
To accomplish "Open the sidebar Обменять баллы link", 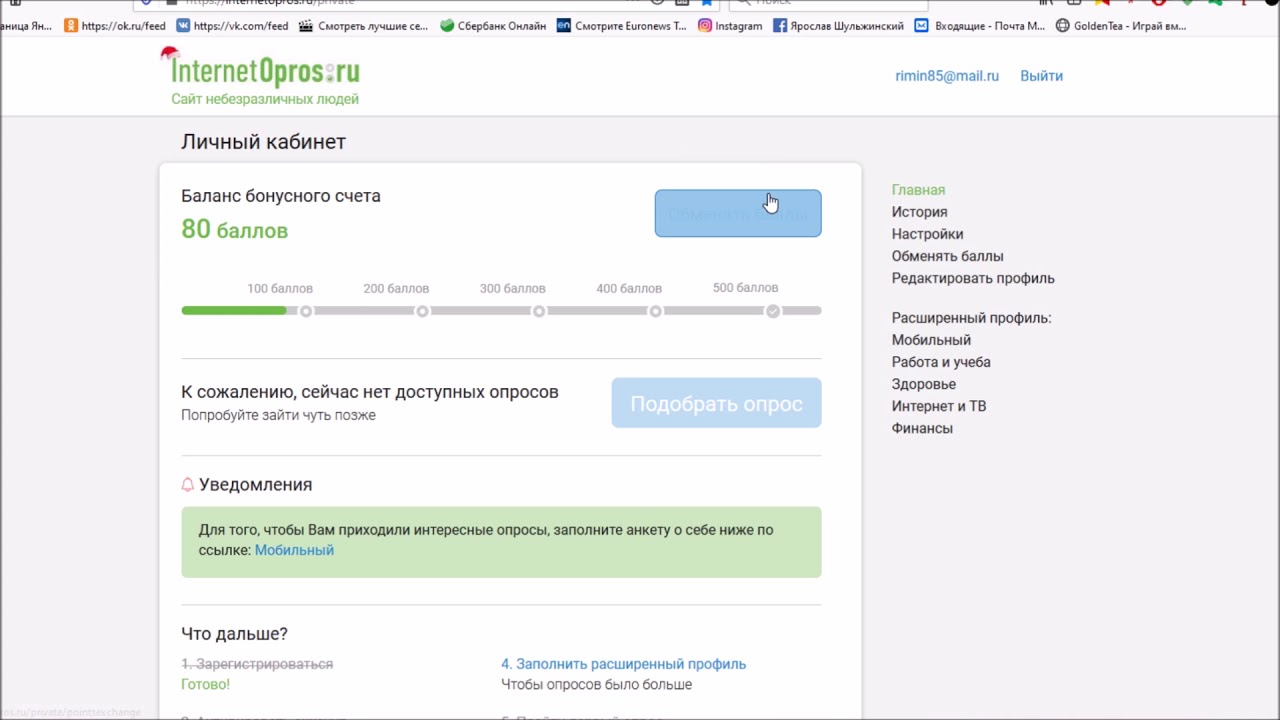I will point(947,256).
